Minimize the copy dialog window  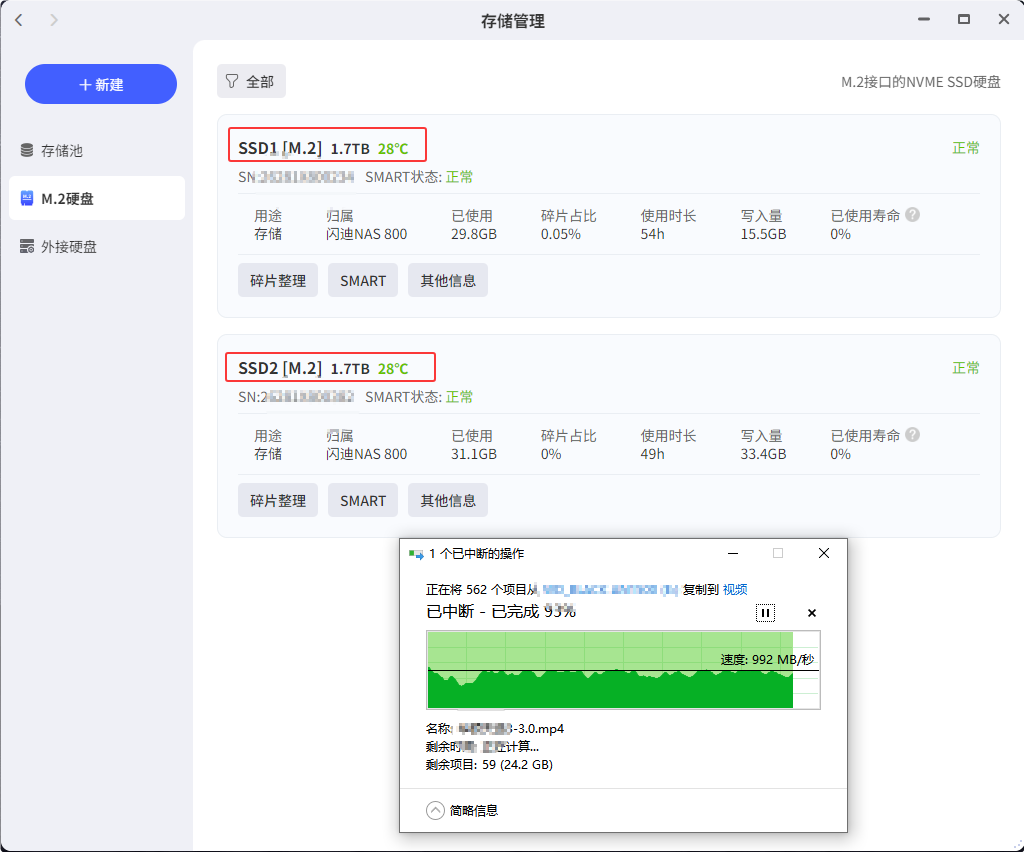(733, 554)
